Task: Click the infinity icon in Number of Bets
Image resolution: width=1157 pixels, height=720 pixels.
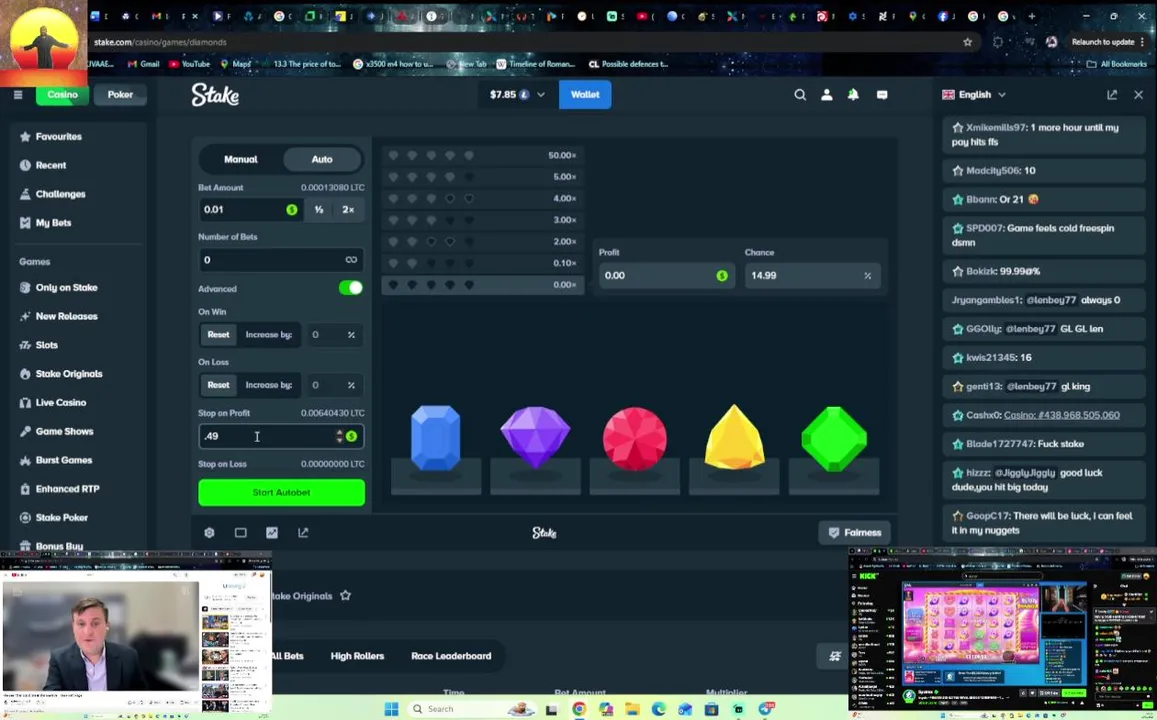Action: [x=351, y=260]
